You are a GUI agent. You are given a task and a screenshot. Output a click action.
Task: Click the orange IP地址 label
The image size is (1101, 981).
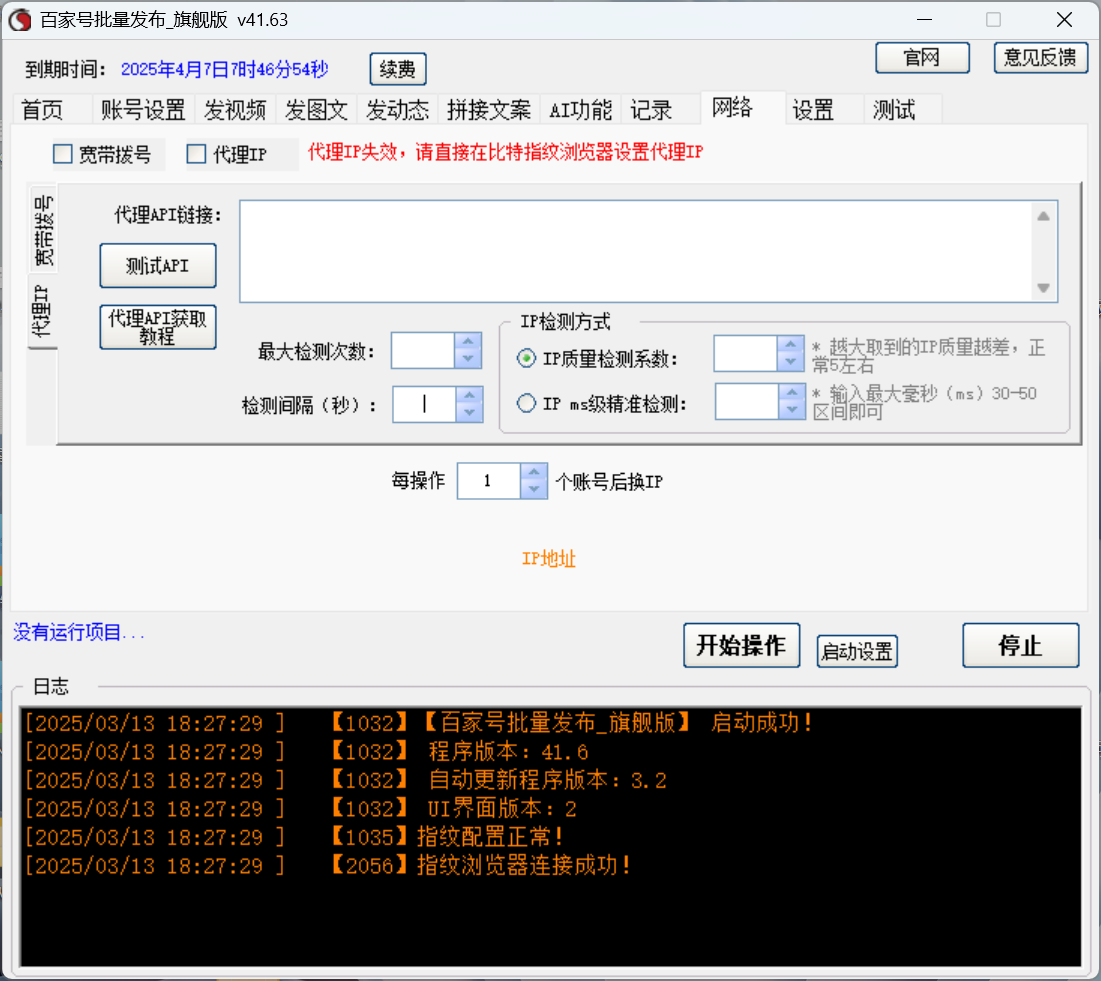(549, 559)
